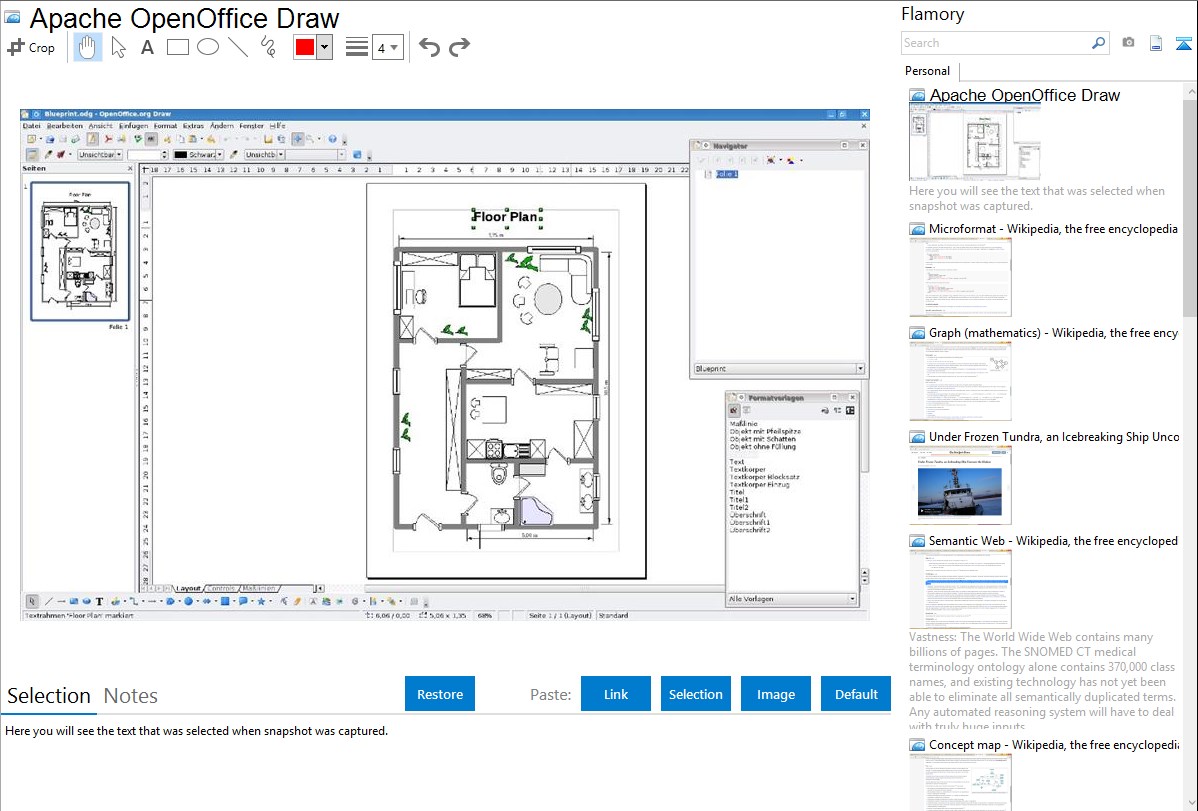This screenshot has height=811, width=1198.
Task: Click the Paste Default button
Action: (x=856, y=694)
